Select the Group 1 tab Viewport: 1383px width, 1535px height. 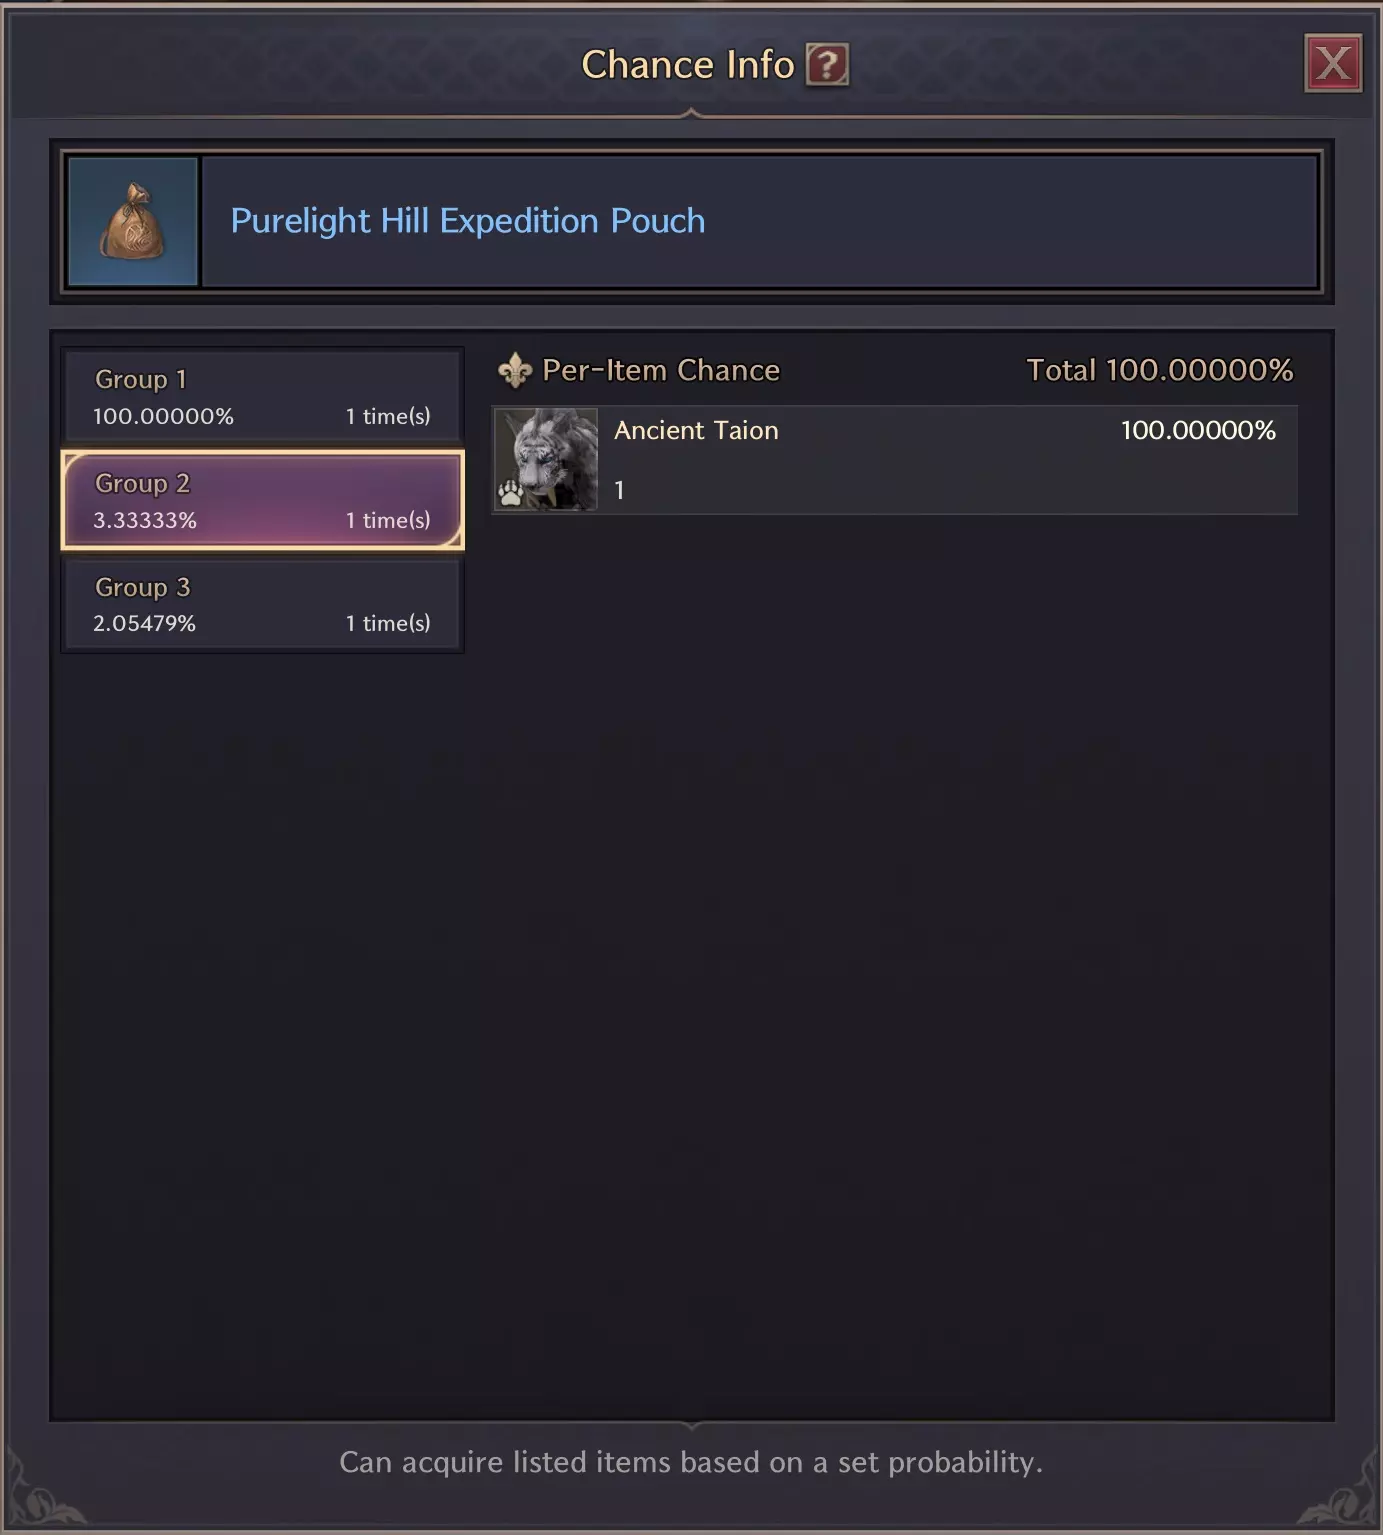[x=262, y=397]
